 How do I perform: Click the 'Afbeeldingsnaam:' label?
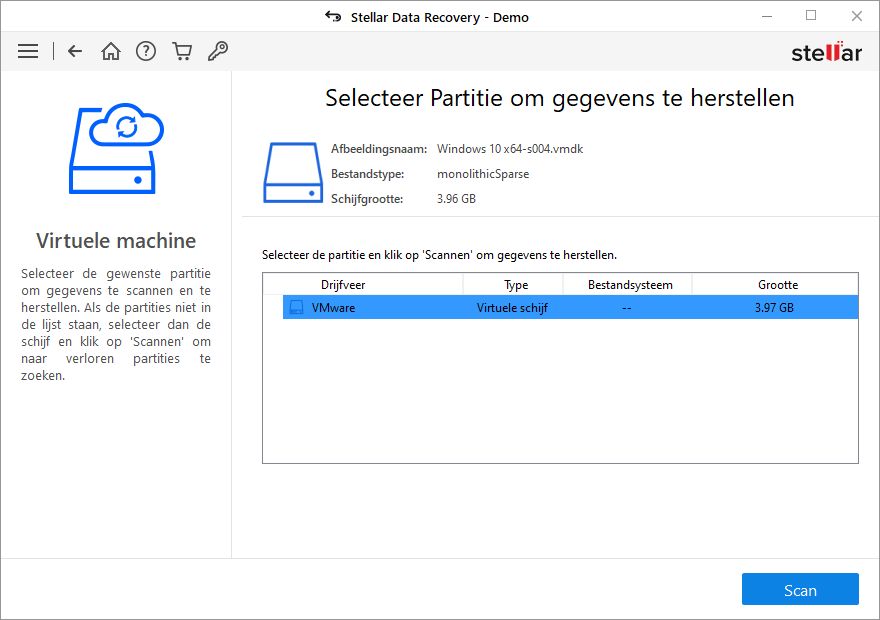[x=379, y=149]
